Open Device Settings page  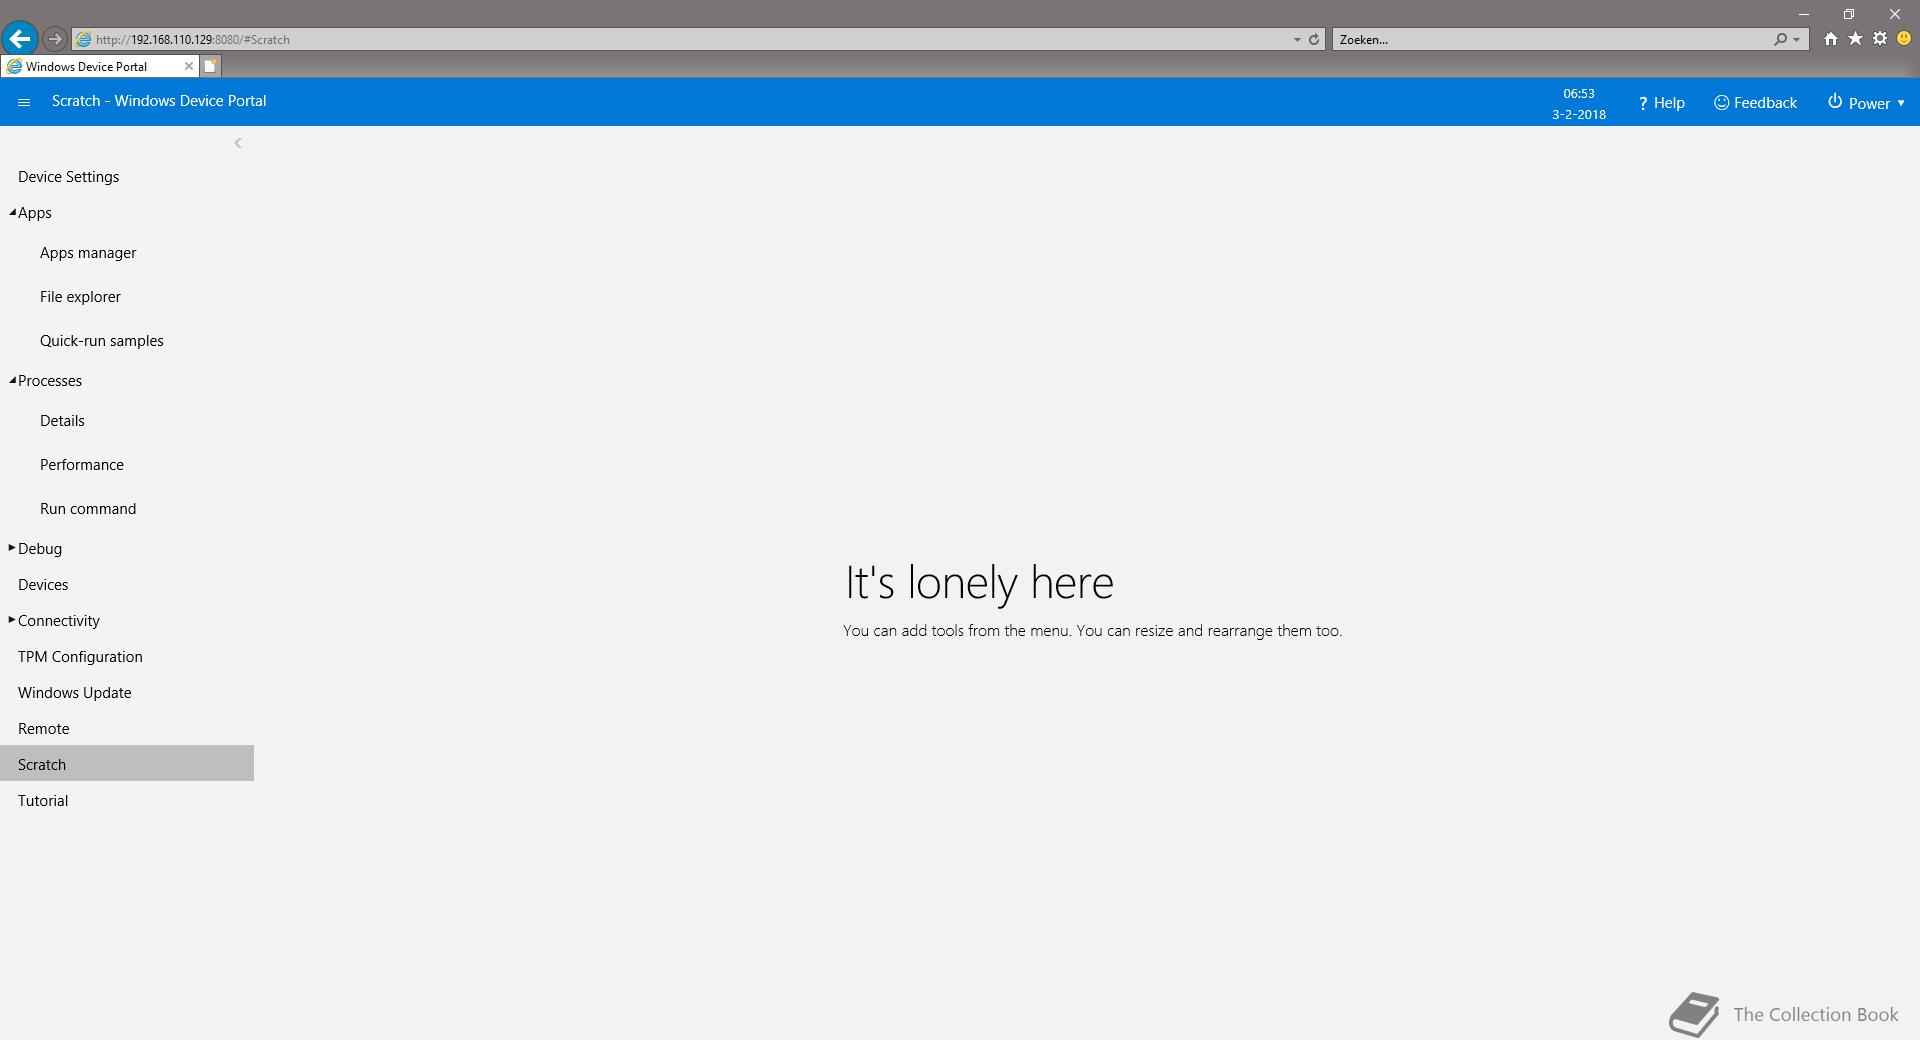[x=68, y=177]
